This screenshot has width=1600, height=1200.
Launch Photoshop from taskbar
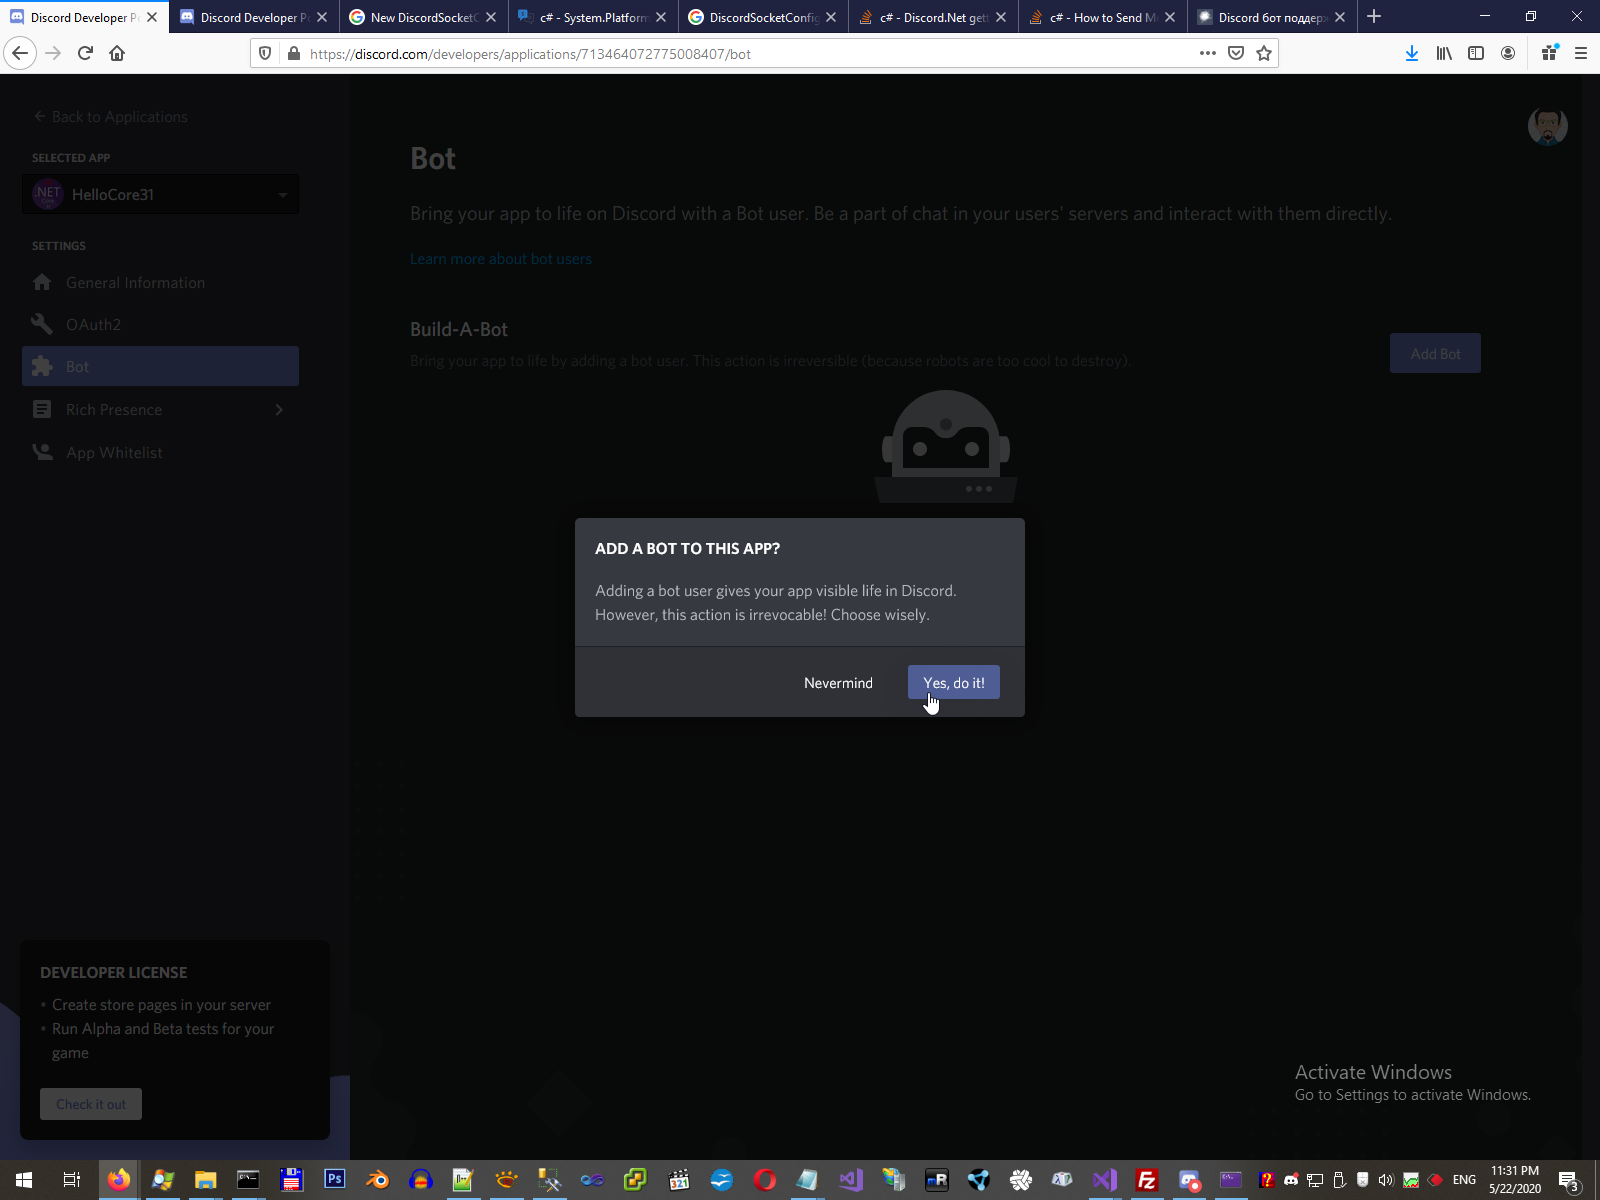click(335, 1180)
